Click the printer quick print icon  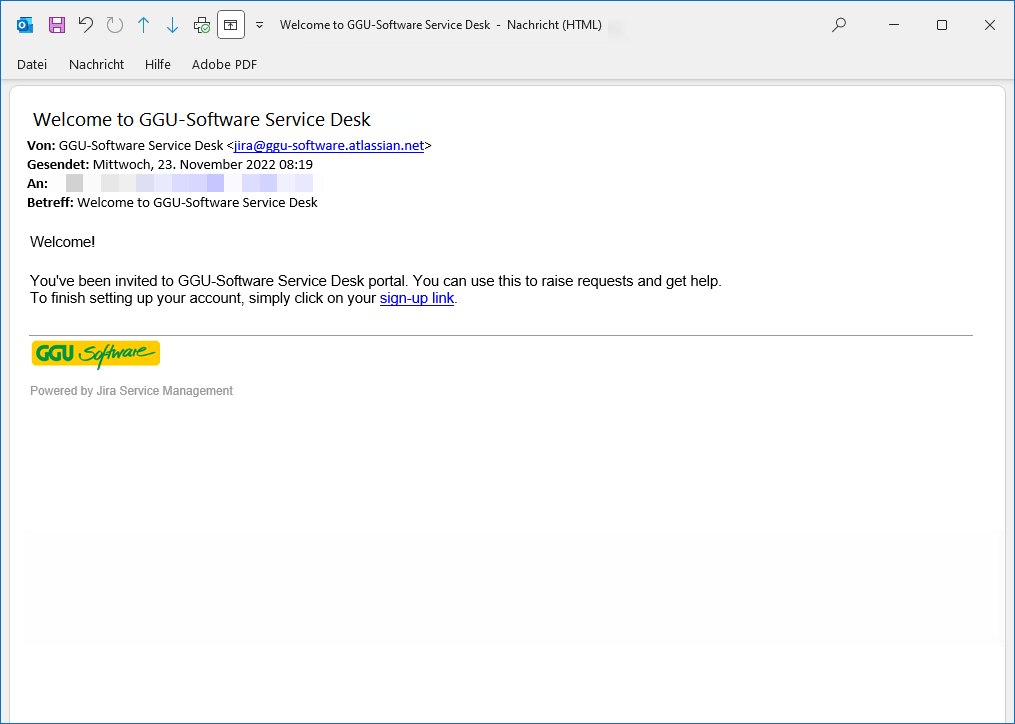(202, 25)
